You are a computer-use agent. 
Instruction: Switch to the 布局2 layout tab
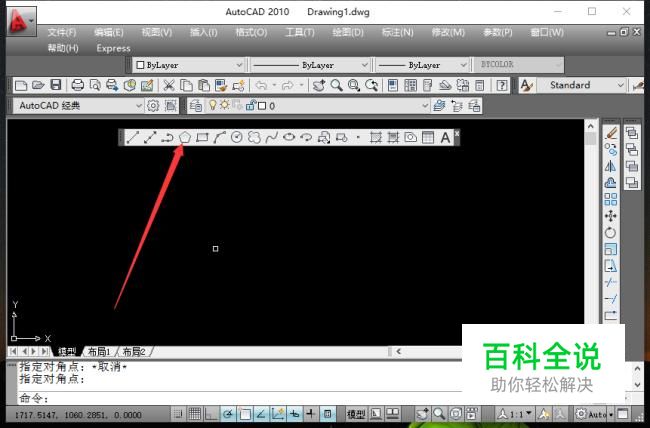coord(134,352)
